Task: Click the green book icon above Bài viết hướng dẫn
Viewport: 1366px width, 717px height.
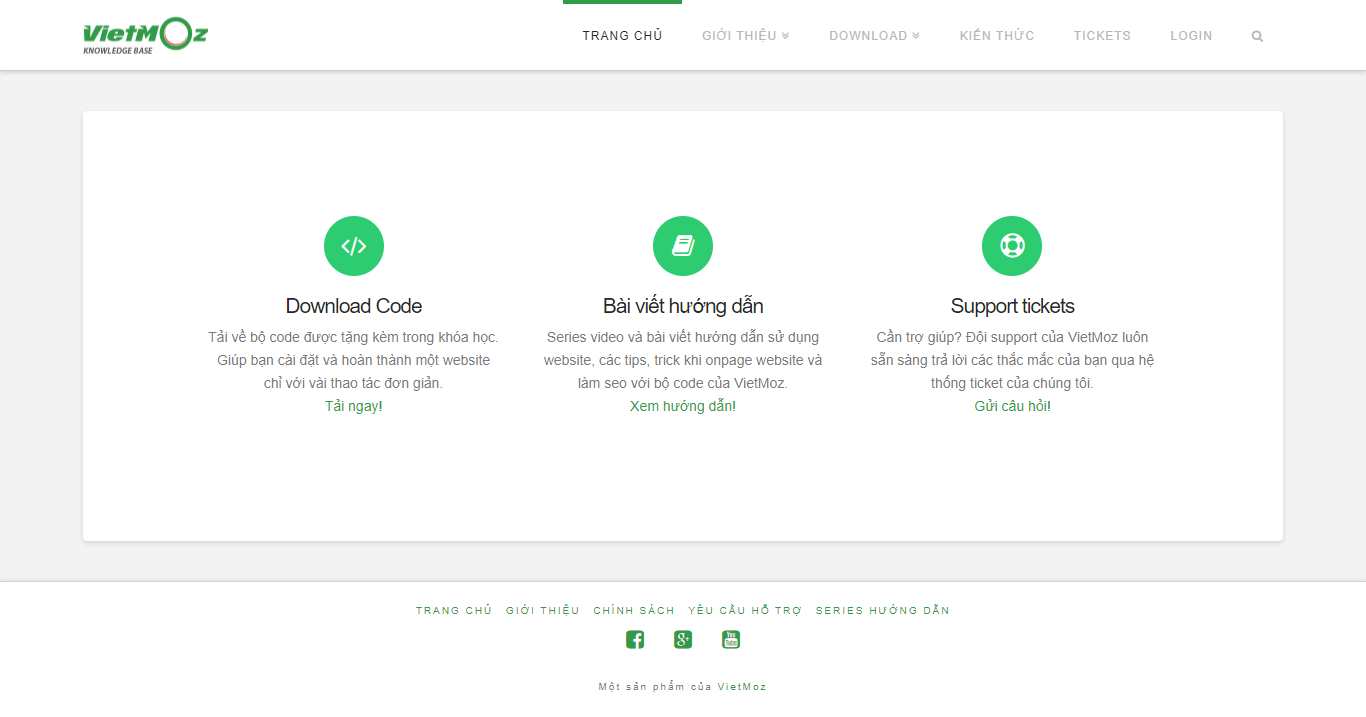Action: (682, 245)
